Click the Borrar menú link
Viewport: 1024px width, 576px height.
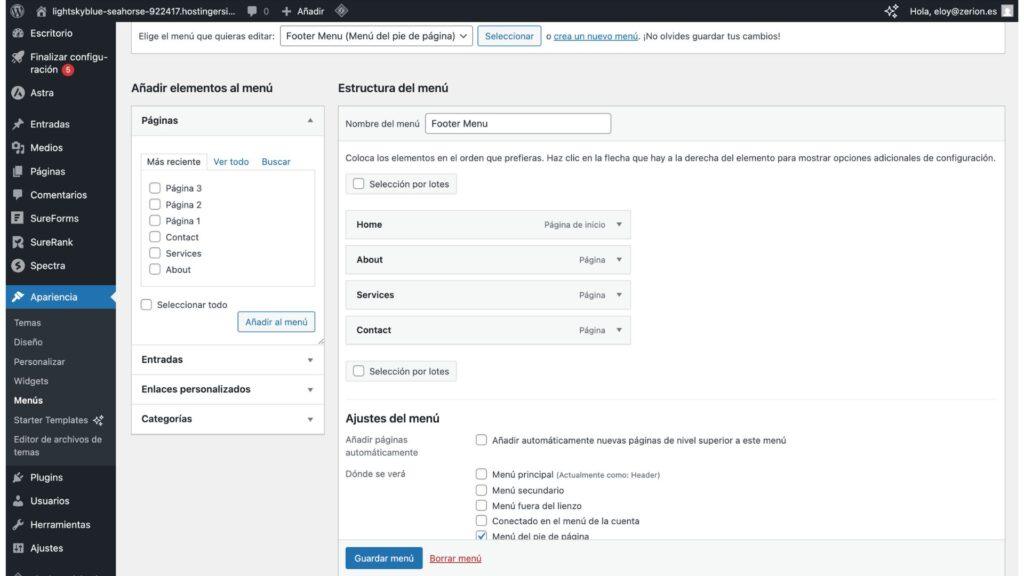click(455, 558)
